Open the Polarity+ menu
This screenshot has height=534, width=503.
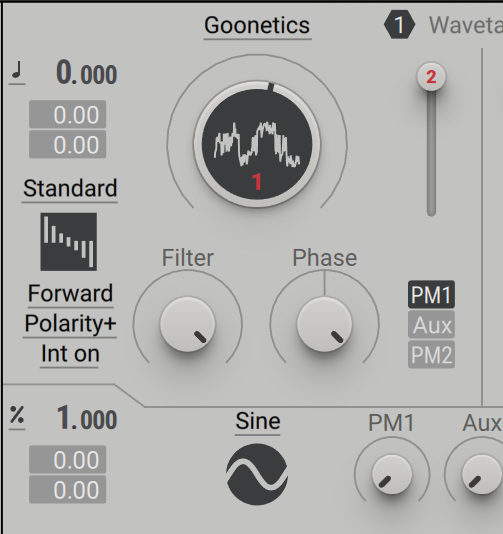70,324
